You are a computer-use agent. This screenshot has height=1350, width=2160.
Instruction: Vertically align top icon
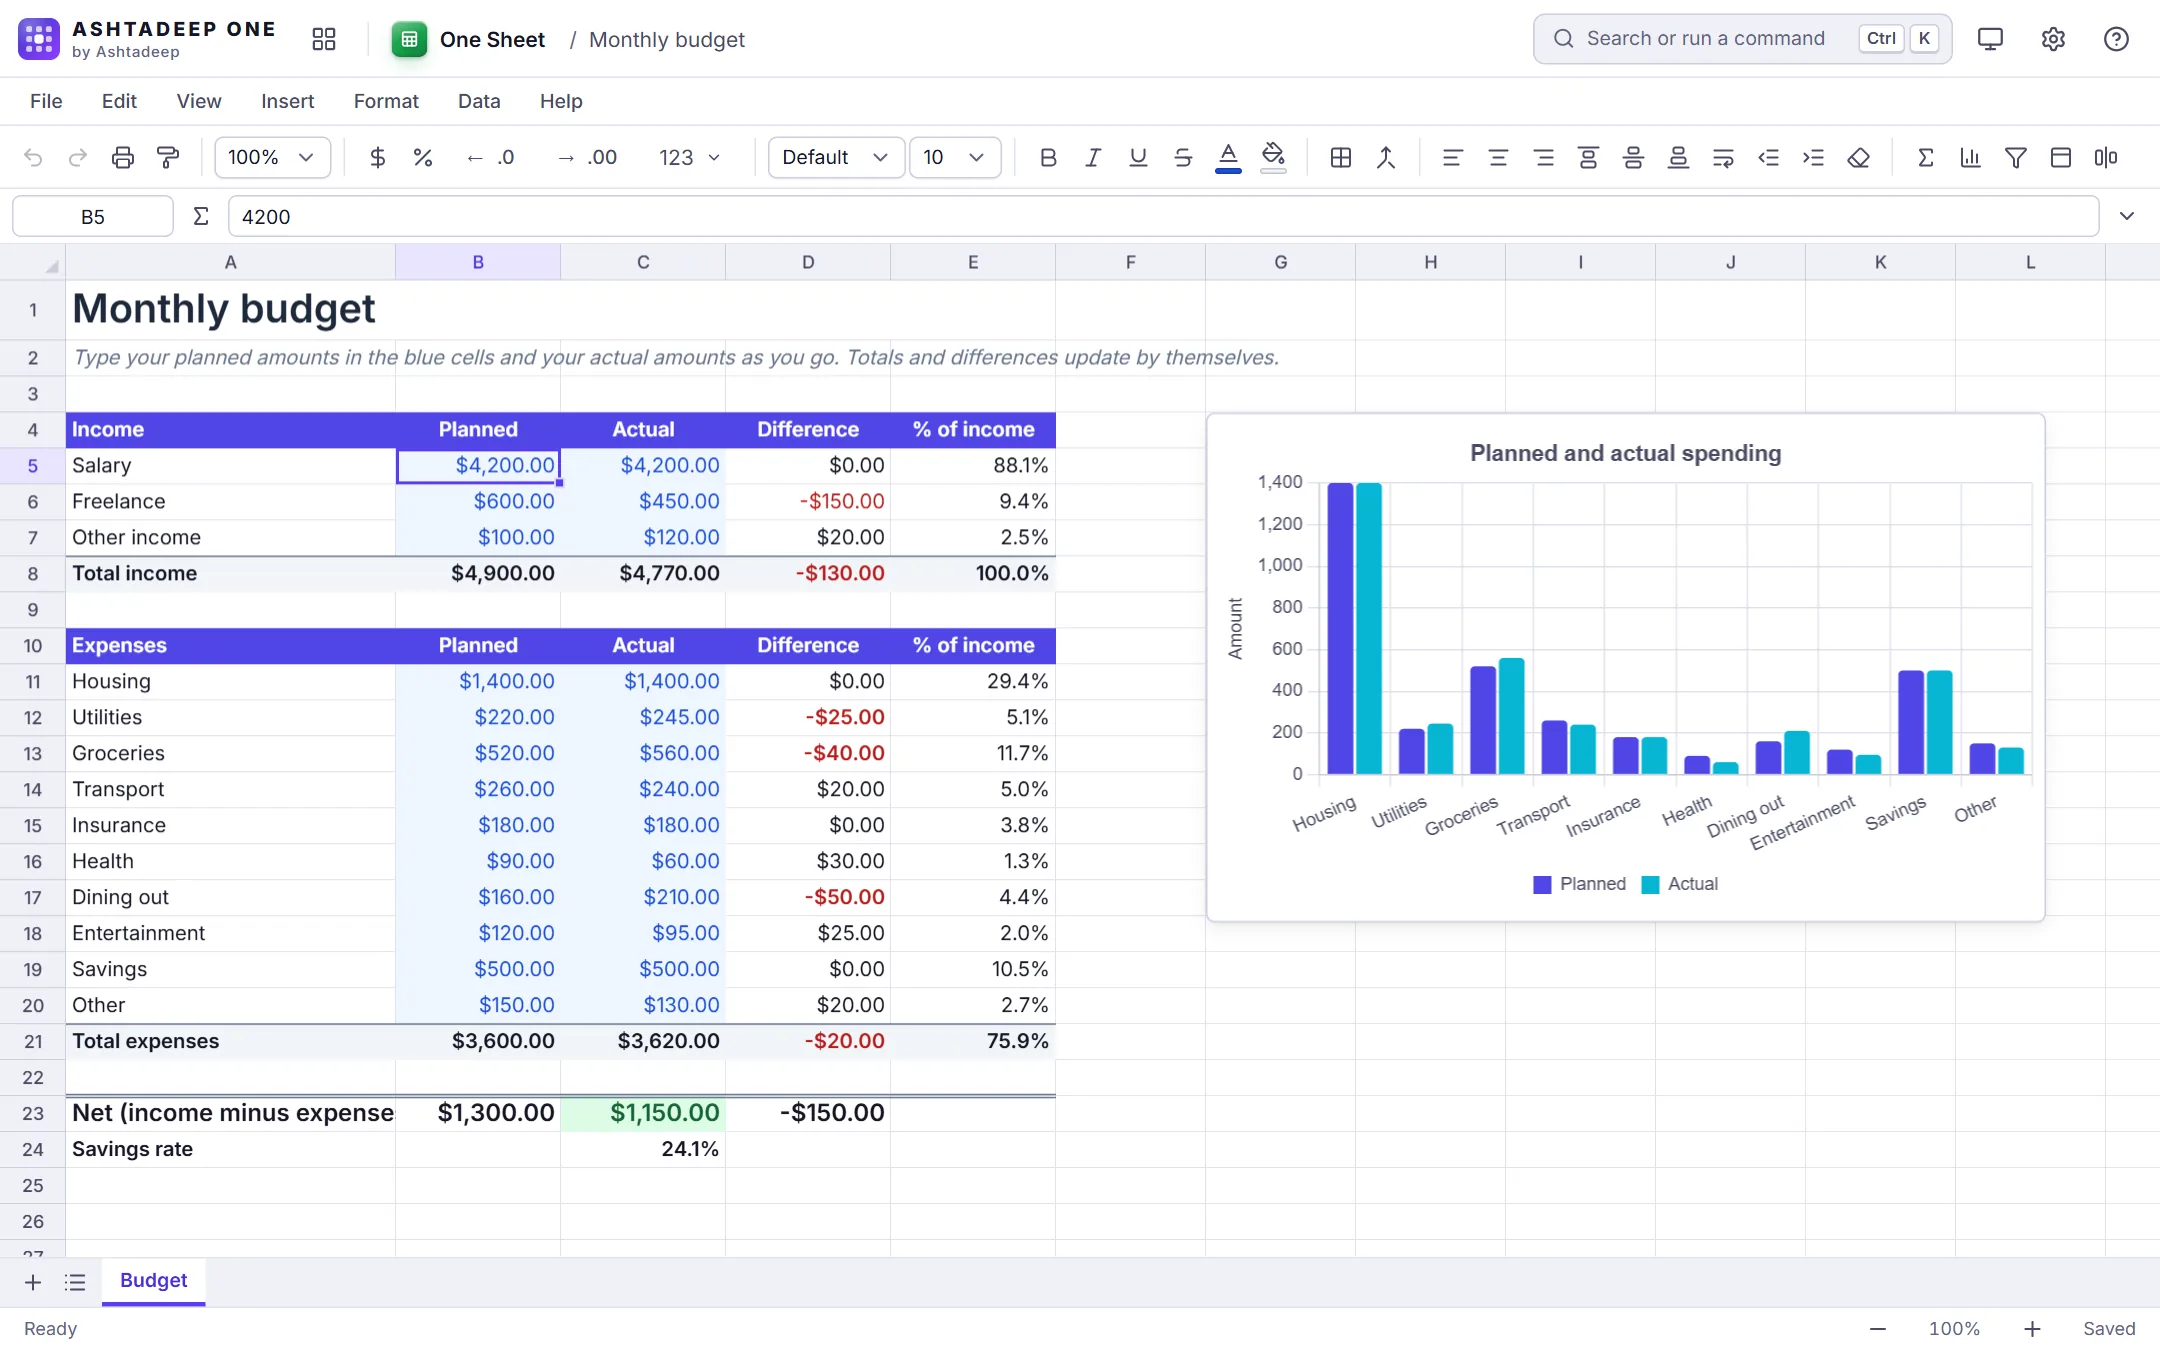(1588, 157)
